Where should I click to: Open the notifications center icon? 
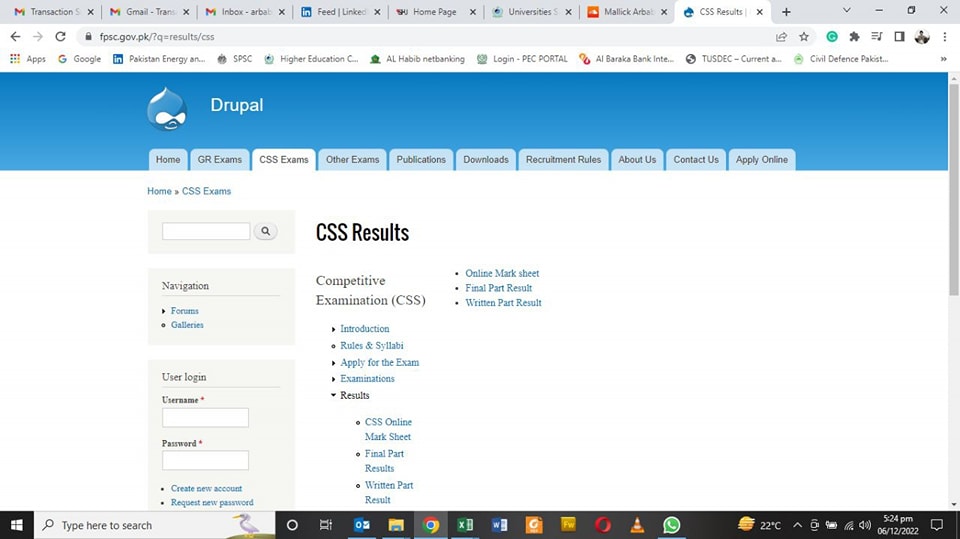pos(937,525)
